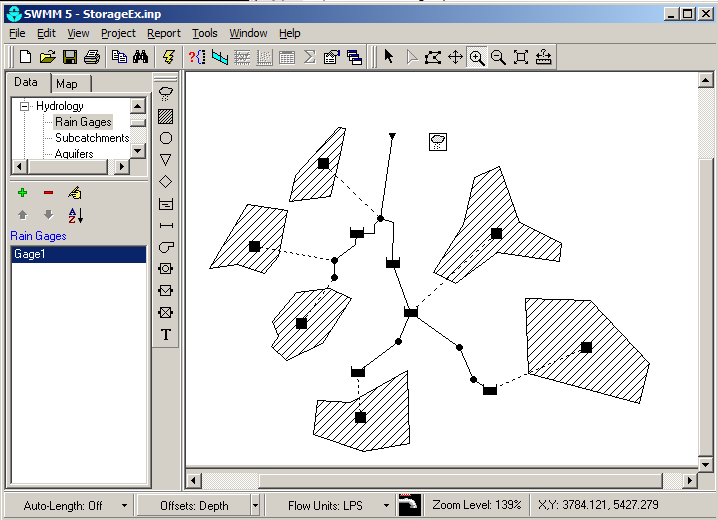Delete selected object with red minus

point(48,193)
